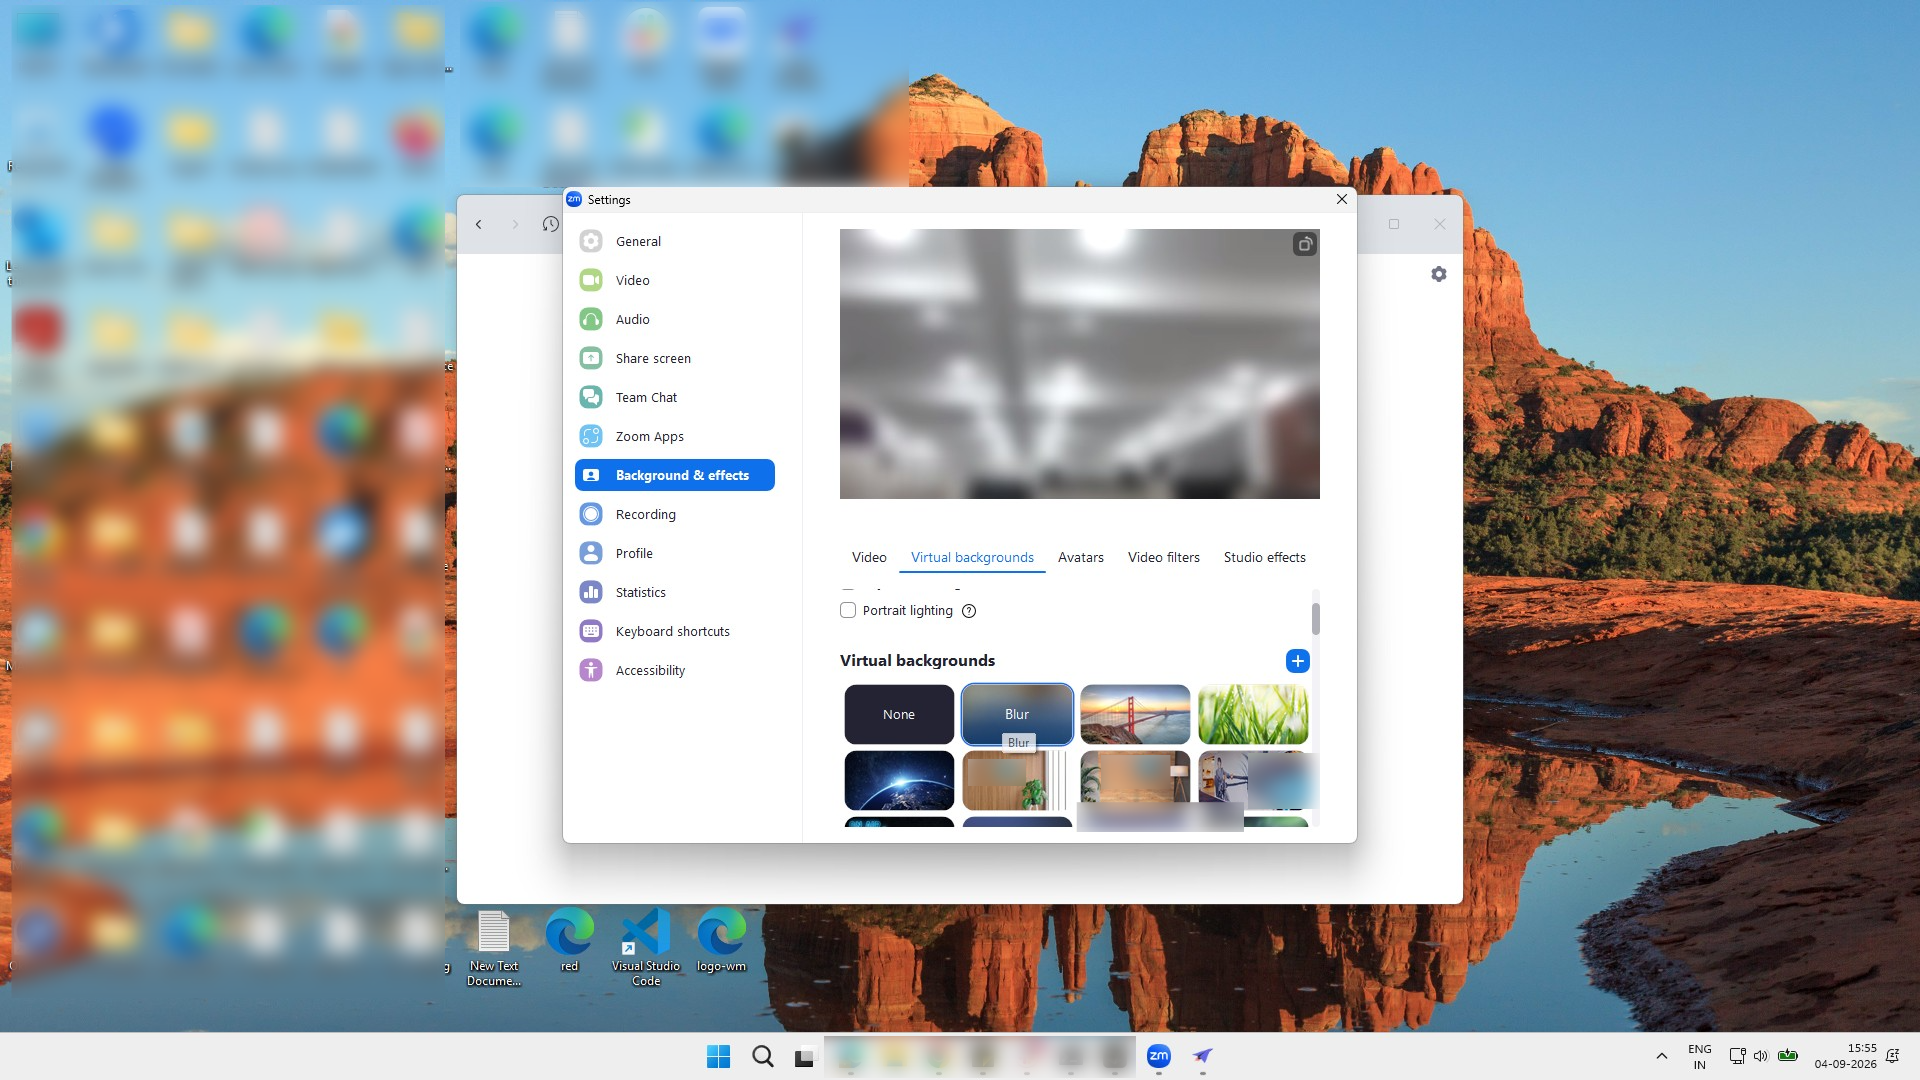
Task: Open General settings in the sidebar
Action: tap(675, 241)
